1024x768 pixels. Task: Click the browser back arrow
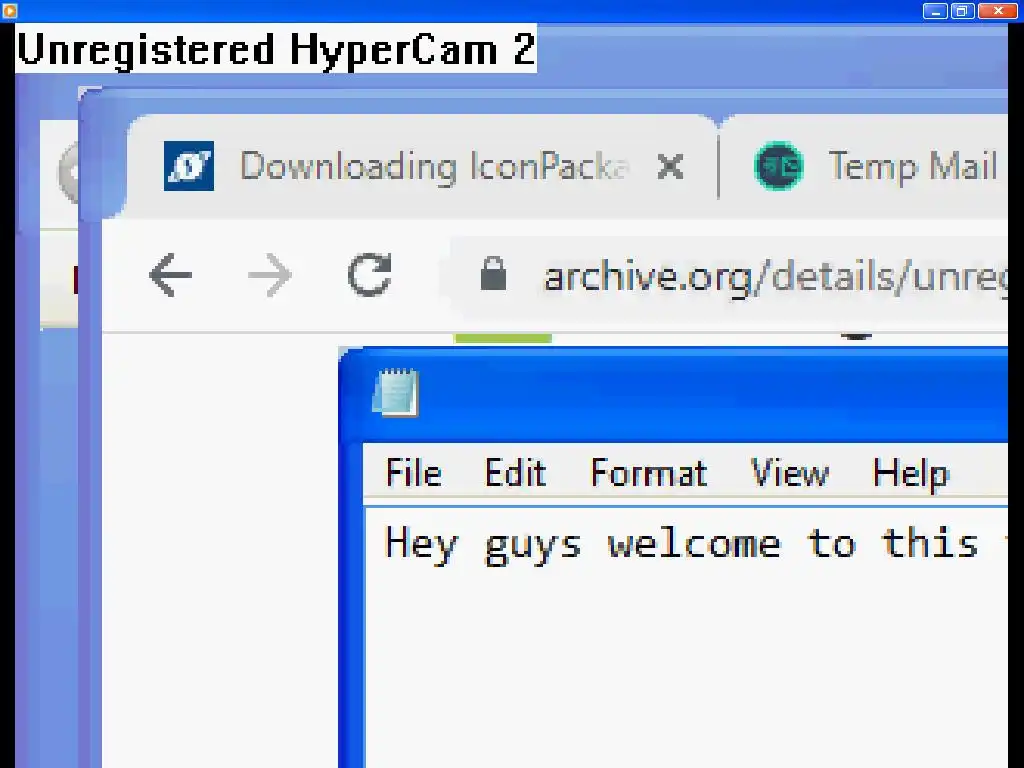[170, 275]
